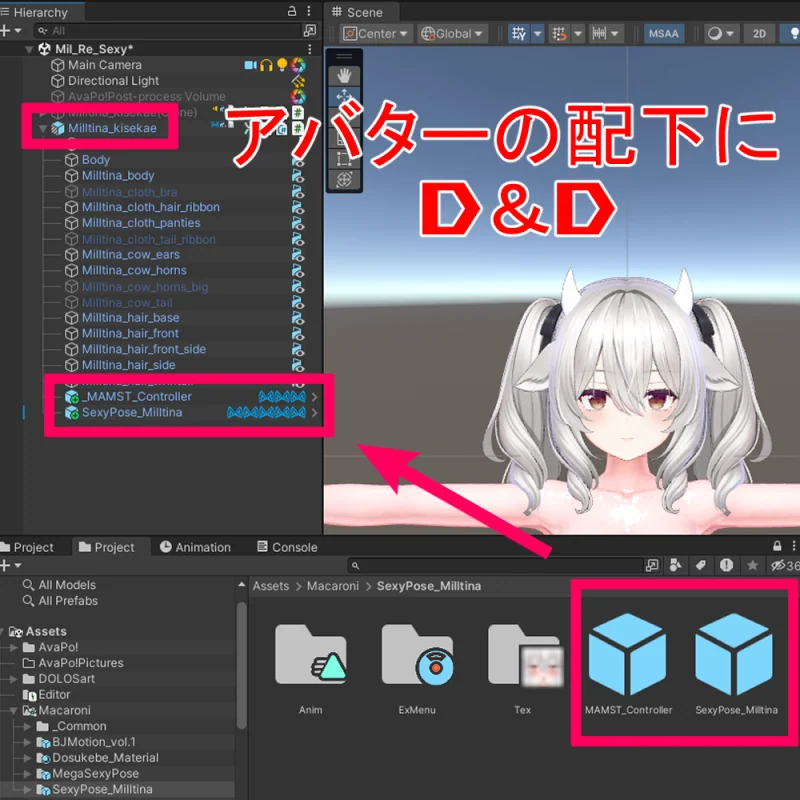Open the Tex folder
This screenshot has width=800, height=800.
(523, 669)
